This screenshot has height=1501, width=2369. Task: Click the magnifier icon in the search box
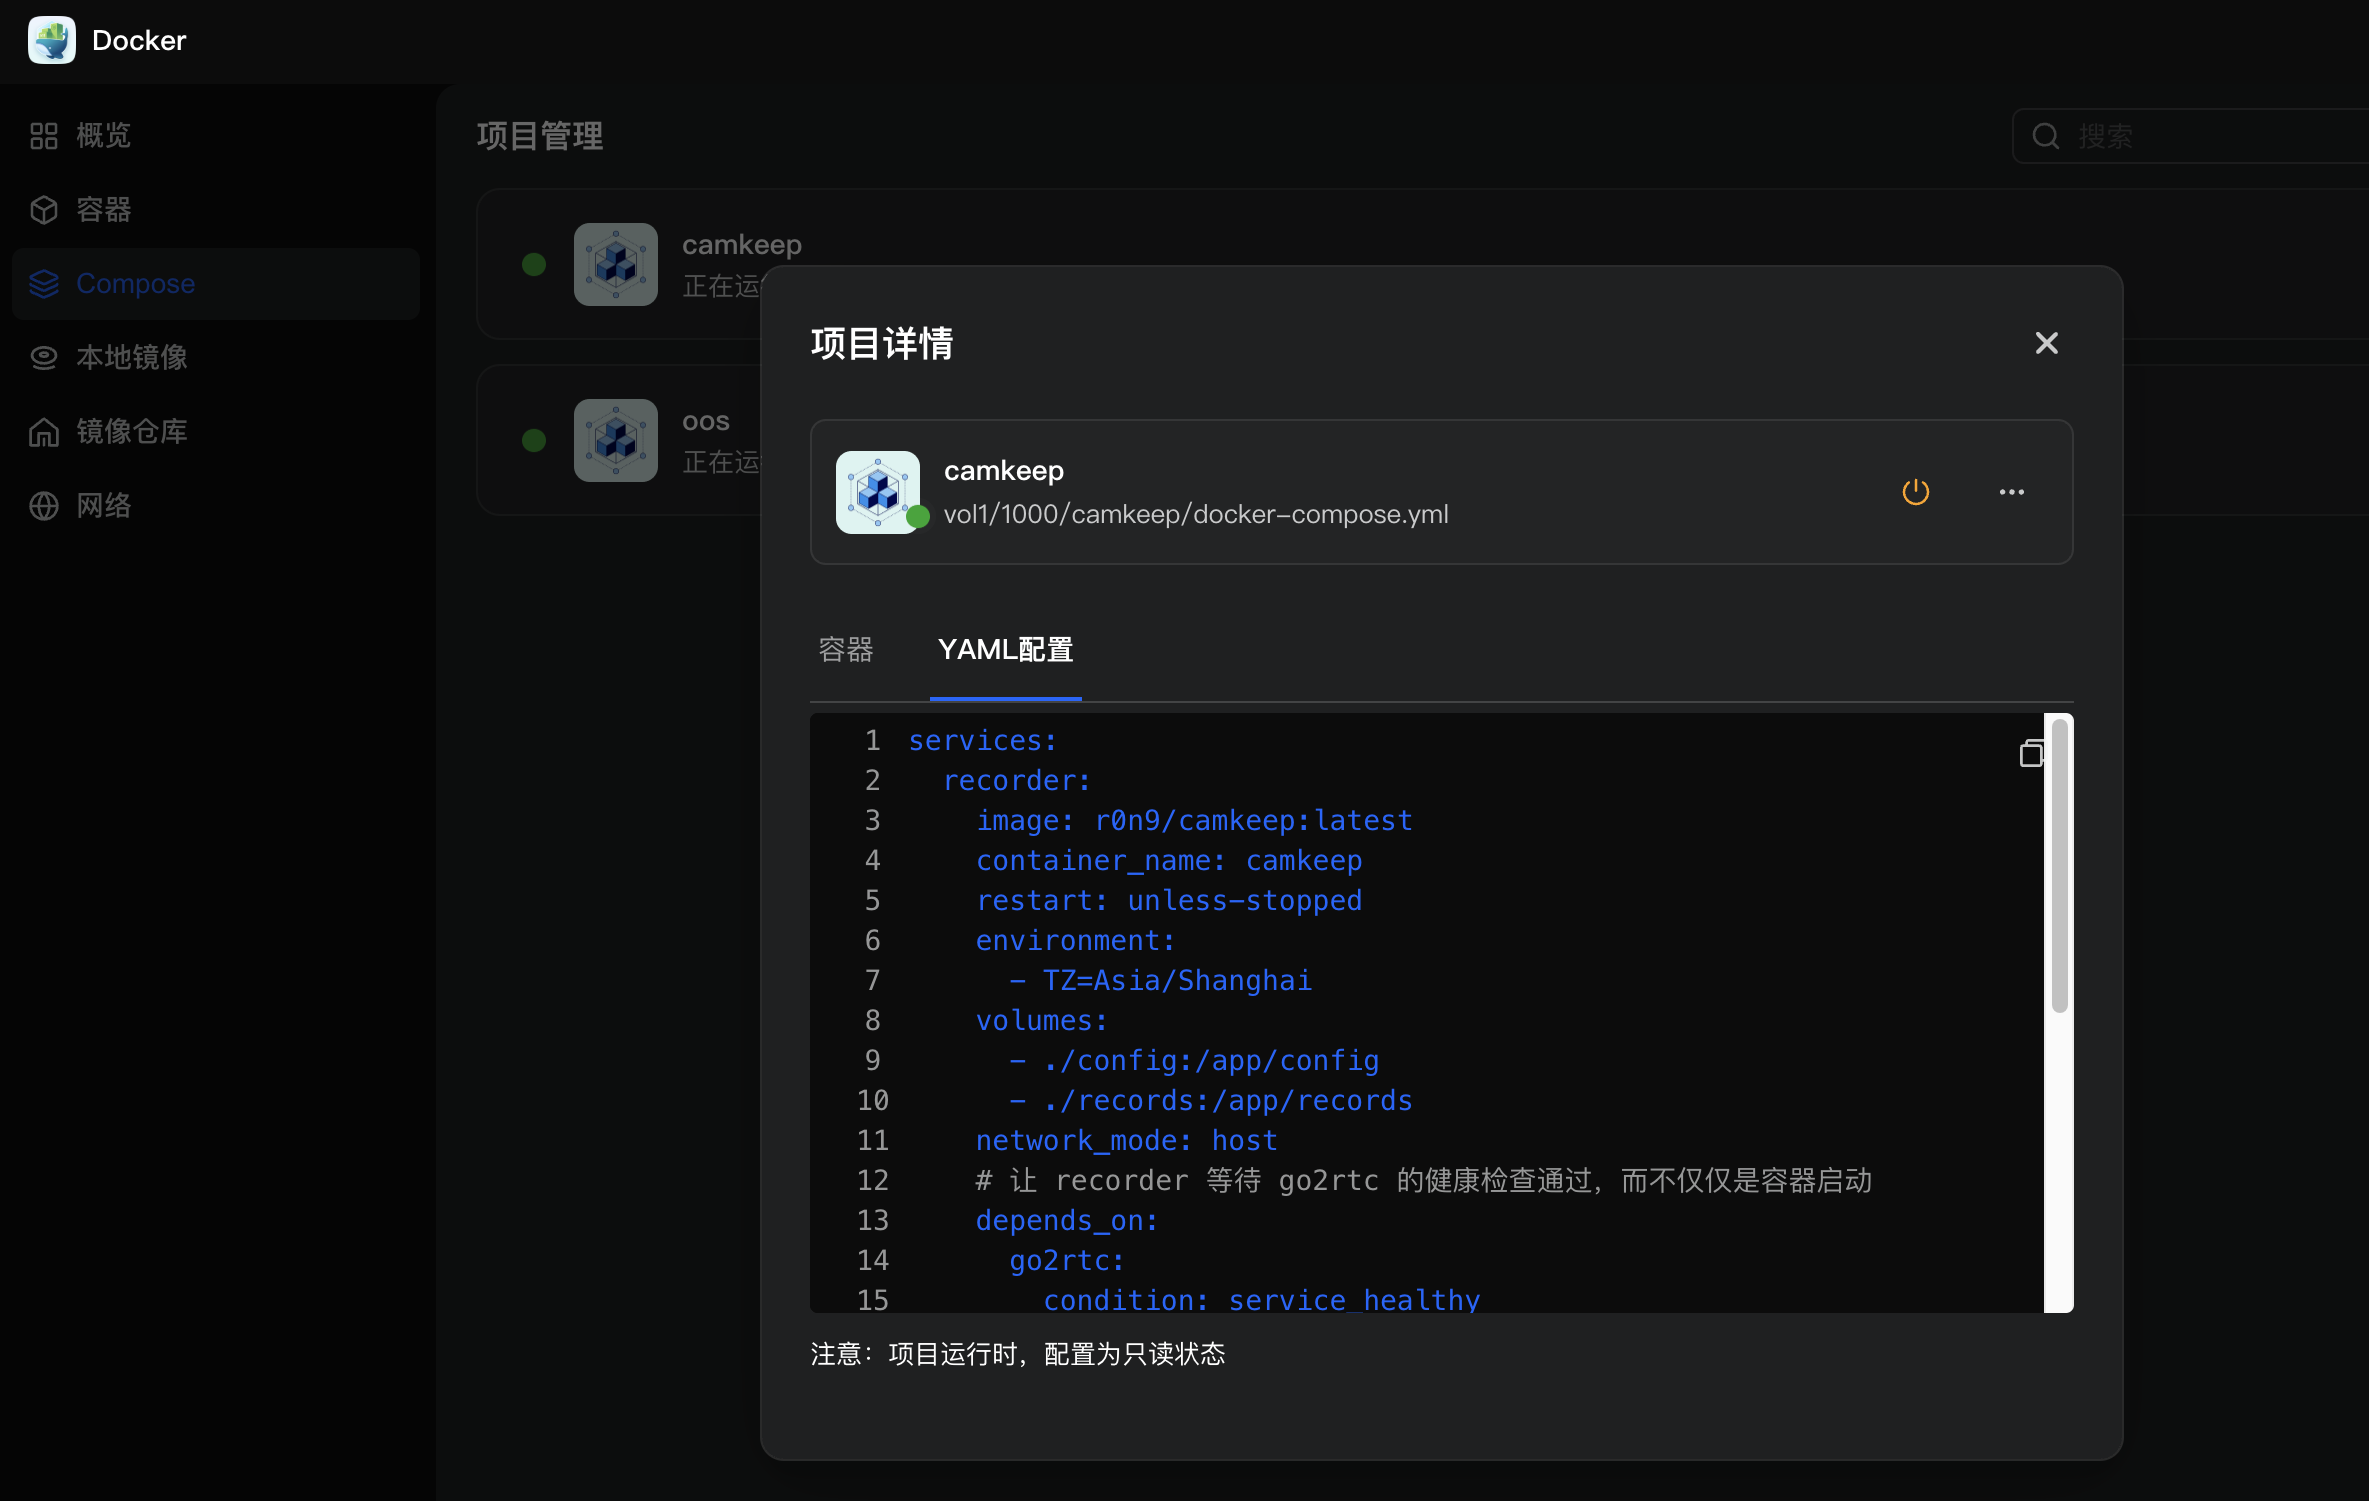2046,136
